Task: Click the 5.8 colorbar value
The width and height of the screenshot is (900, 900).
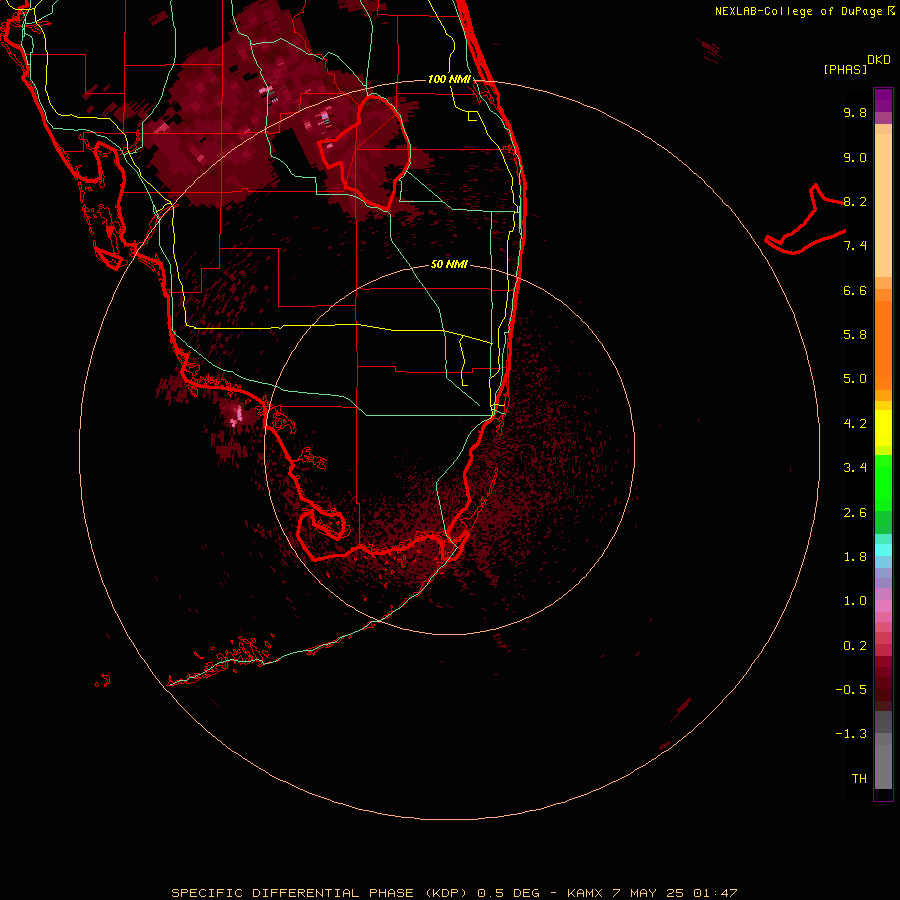Action: 855,335
